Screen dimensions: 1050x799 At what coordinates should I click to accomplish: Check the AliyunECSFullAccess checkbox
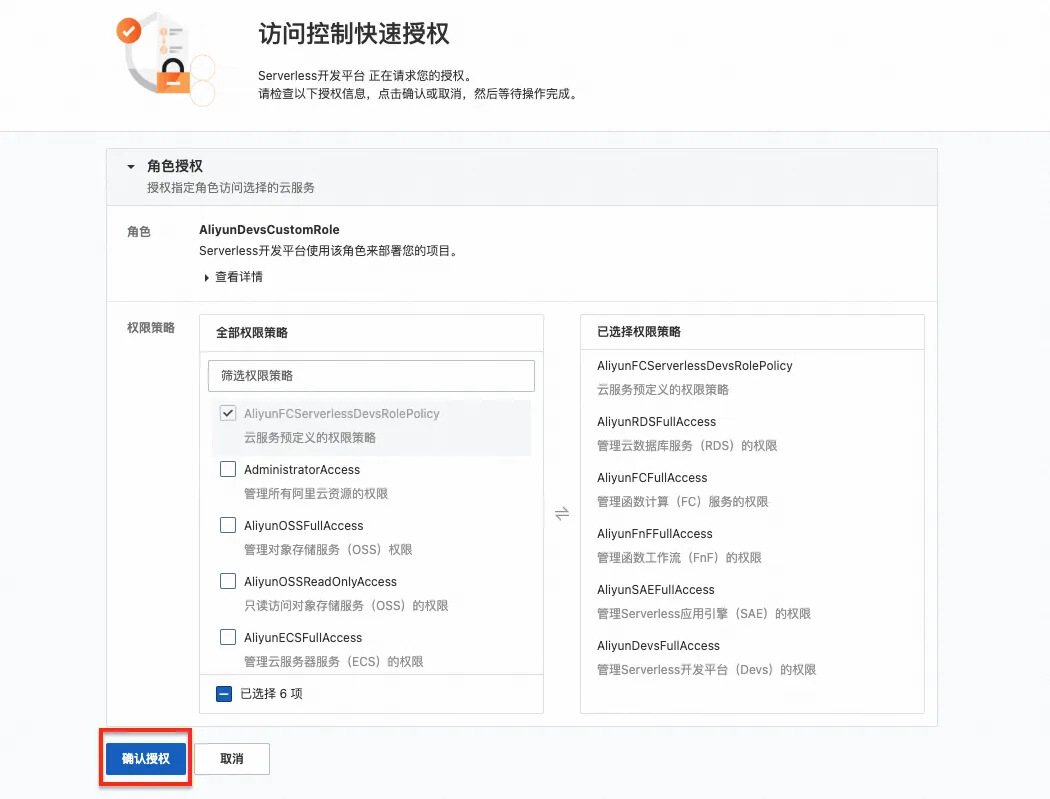coord(228,637)
